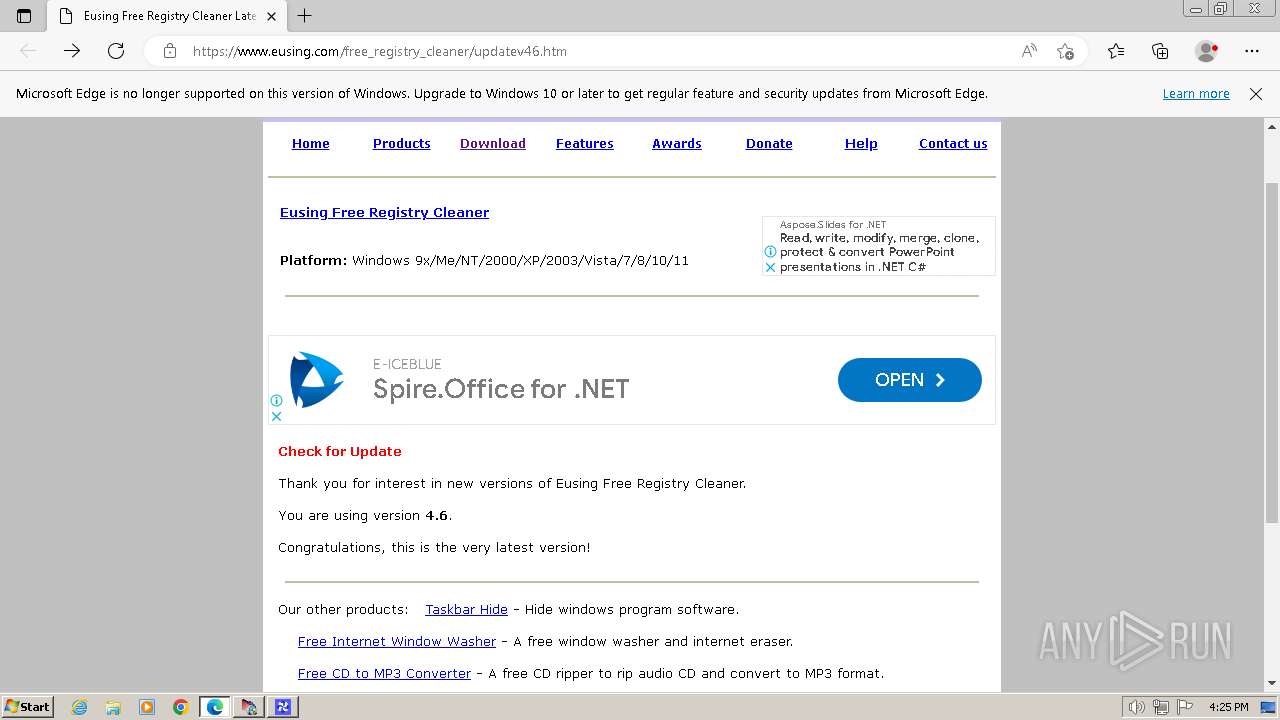
Task: Click the "Check for Update" heading text
Action: [x=340, y=452]
